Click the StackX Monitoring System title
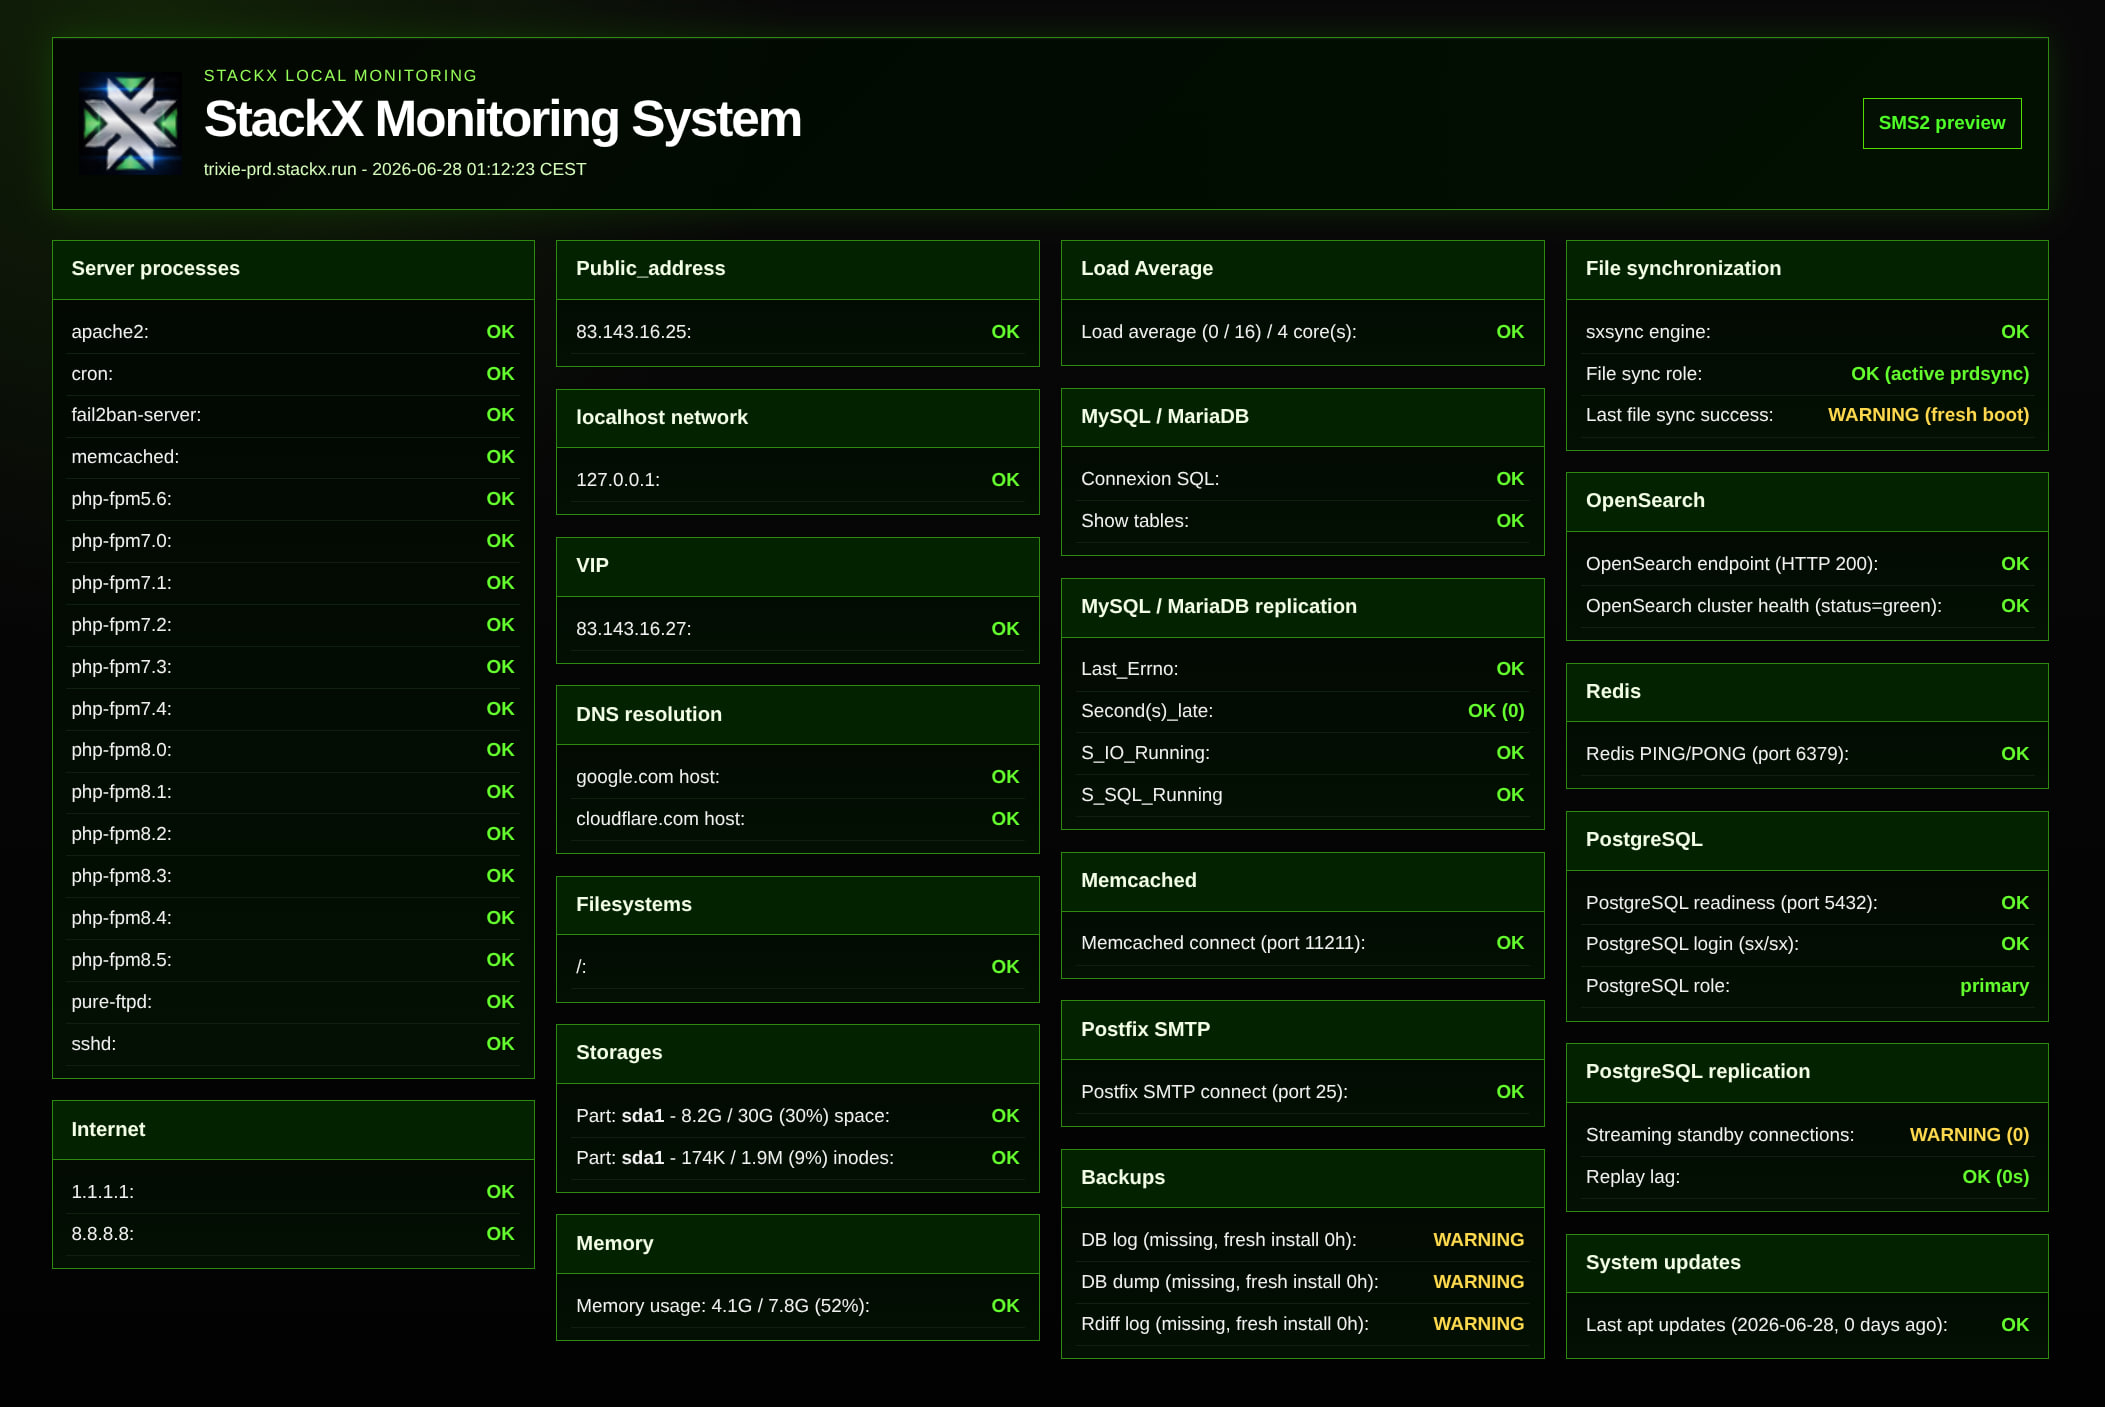2105x1407 pixels. click(502, 119)
